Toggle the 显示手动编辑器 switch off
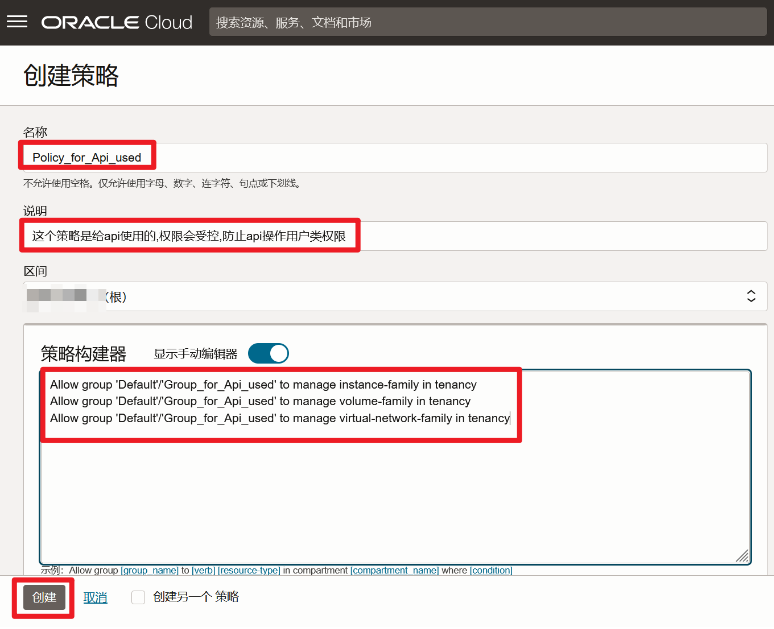This screenshot has height=629, width=774. [268, 353]
